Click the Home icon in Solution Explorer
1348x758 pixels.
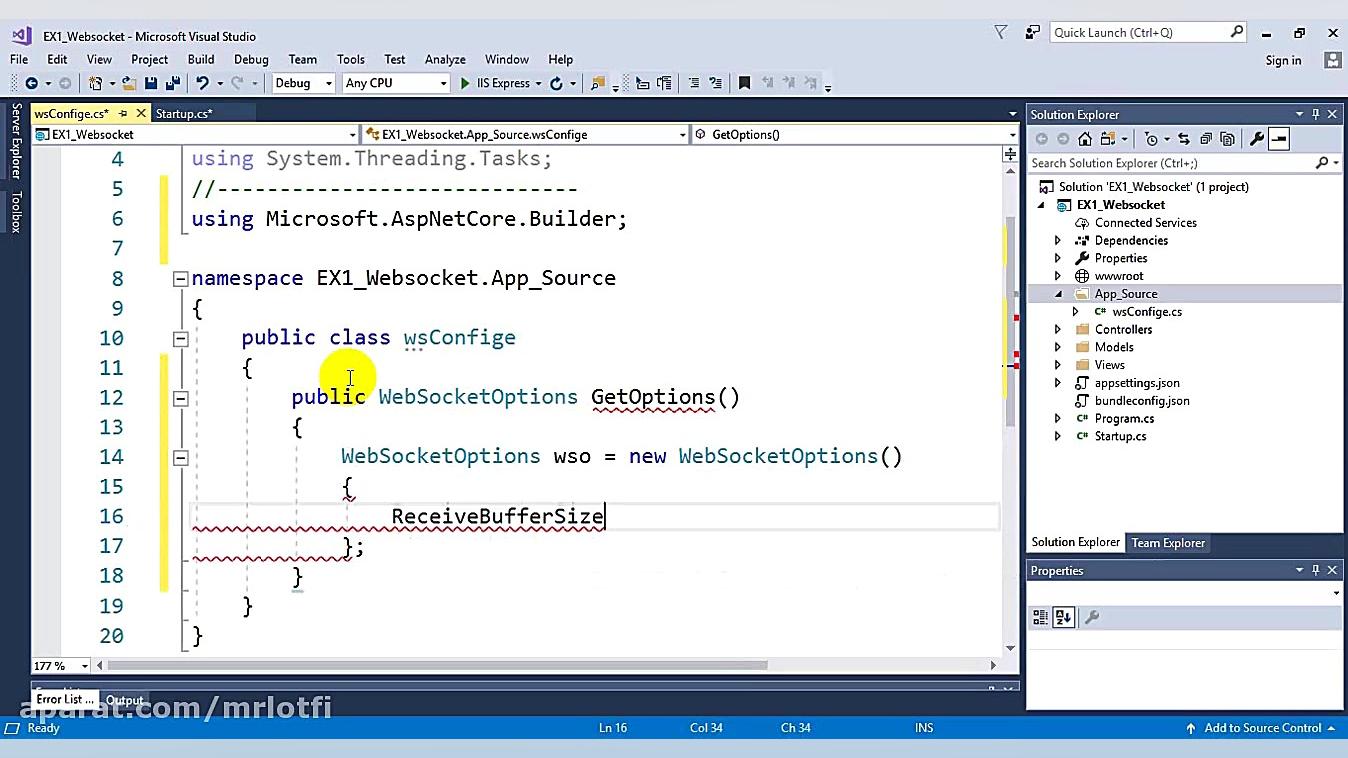[1086, 139]
